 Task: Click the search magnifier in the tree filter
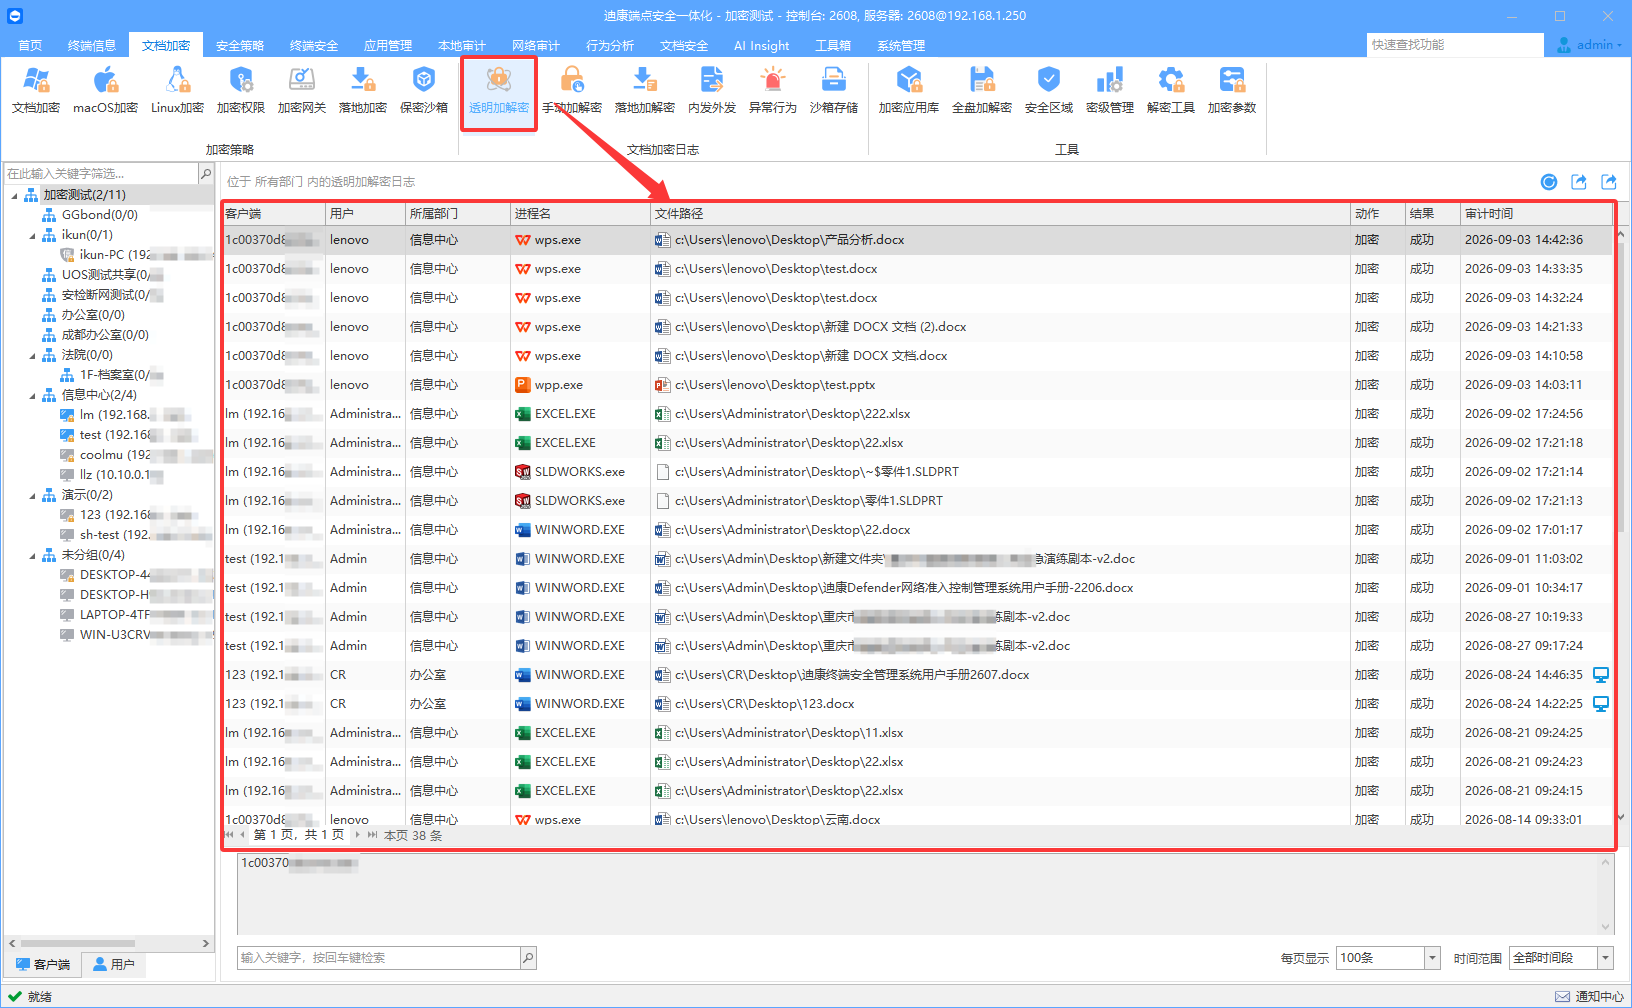(x=206, y=173)
